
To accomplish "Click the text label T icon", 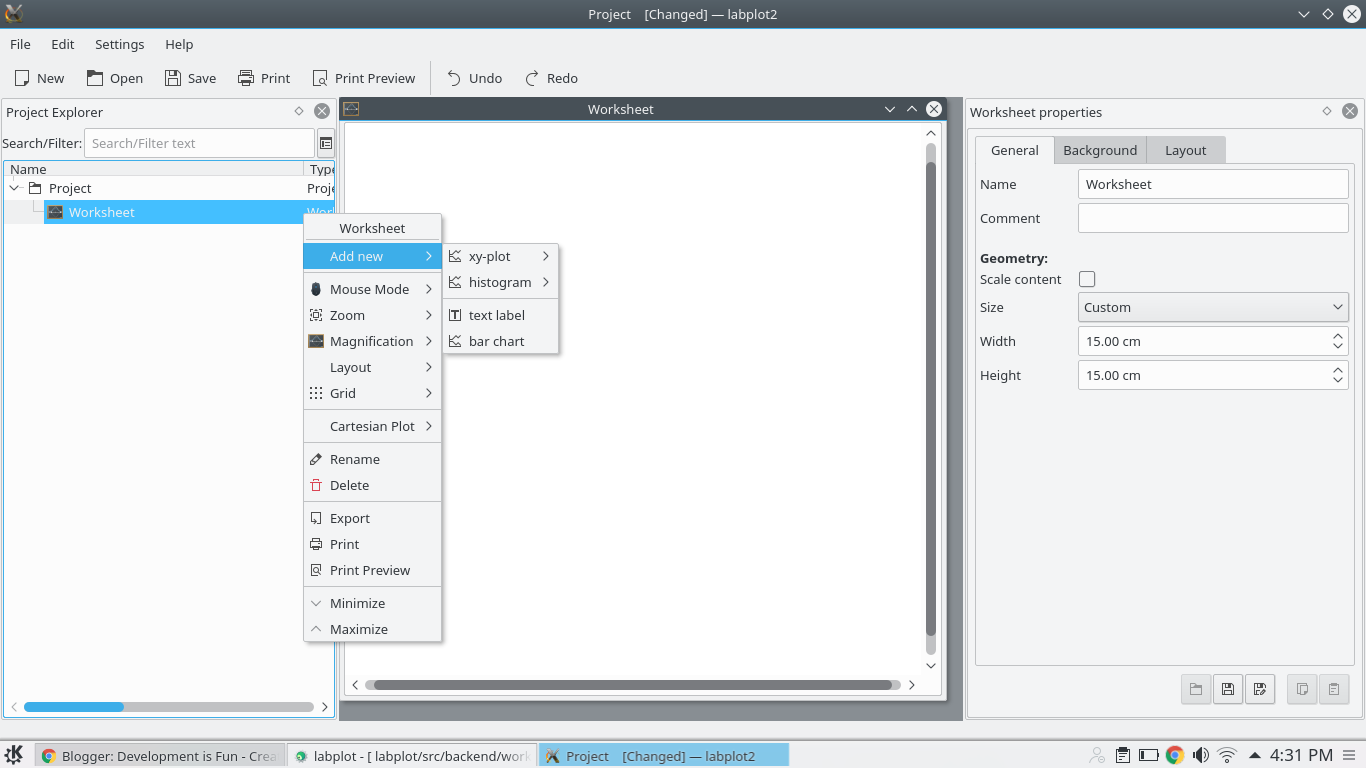I will tap(455, 315).
